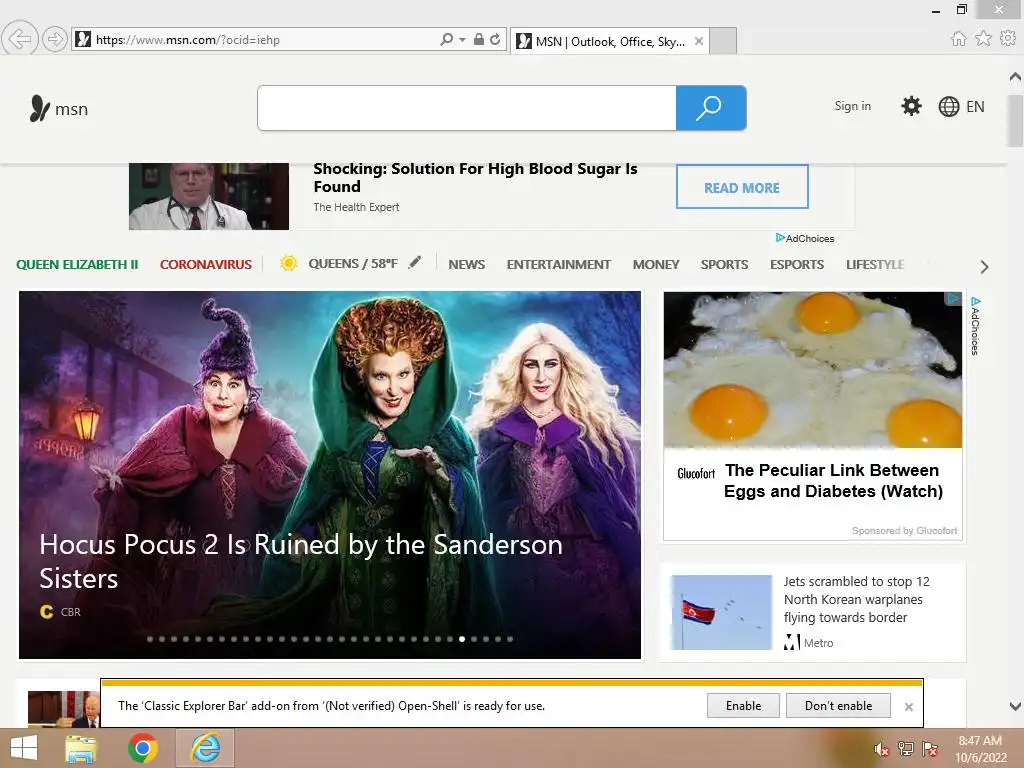Click the muted volume speaker tray icon
This screenshot has height=768, width=1024.
[881, 749]
